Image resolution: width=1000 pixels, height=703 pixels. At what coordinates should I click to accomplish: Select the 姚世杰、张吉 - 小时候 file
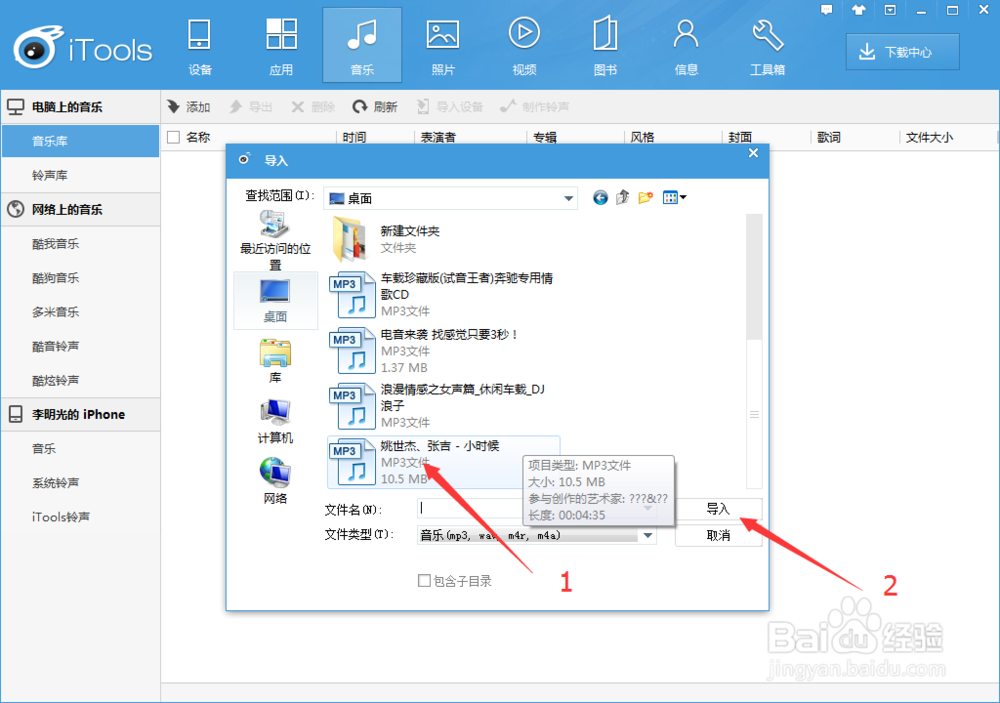coord(444,462)
